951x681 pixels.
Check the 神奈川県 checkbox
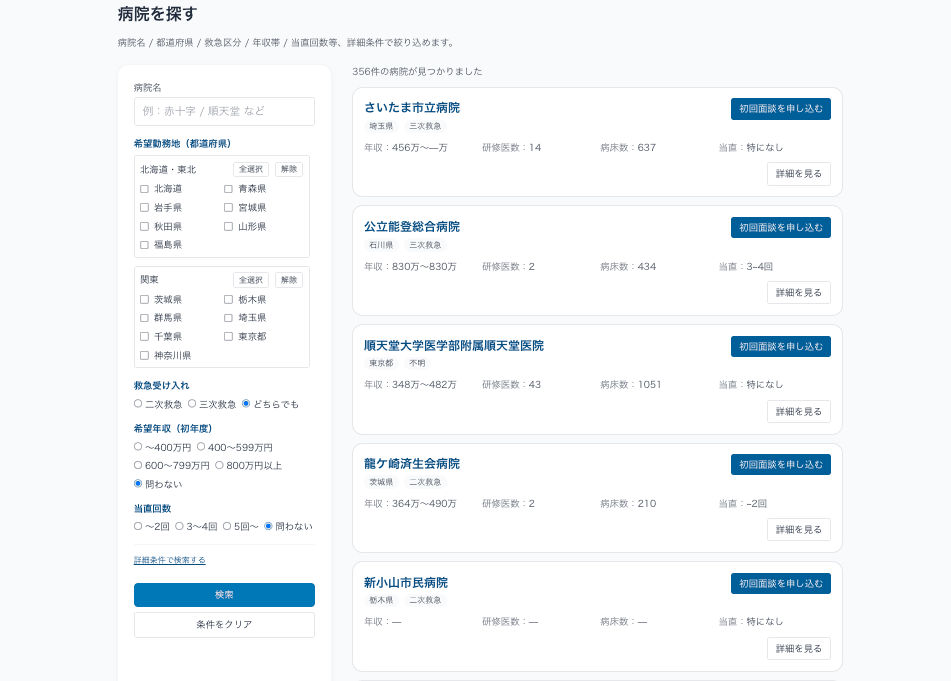point(144,355)
